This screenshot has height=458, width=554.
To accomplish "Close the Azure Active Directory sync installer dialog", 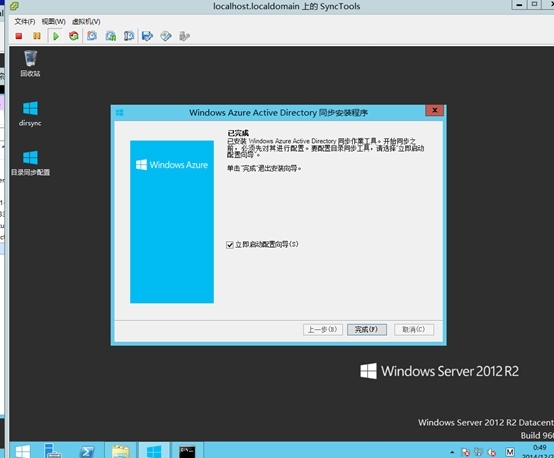I will point(435,110).
